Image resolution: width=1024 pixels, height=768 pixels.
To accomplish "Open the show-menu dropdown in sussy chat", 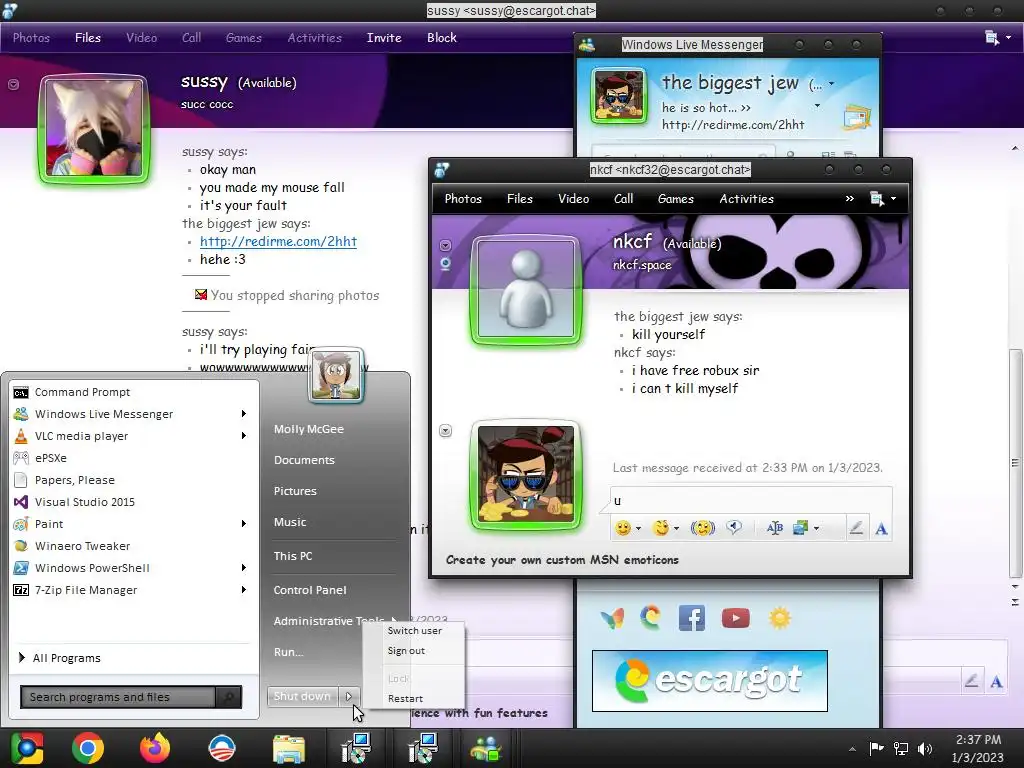I will tap(997, 38).
